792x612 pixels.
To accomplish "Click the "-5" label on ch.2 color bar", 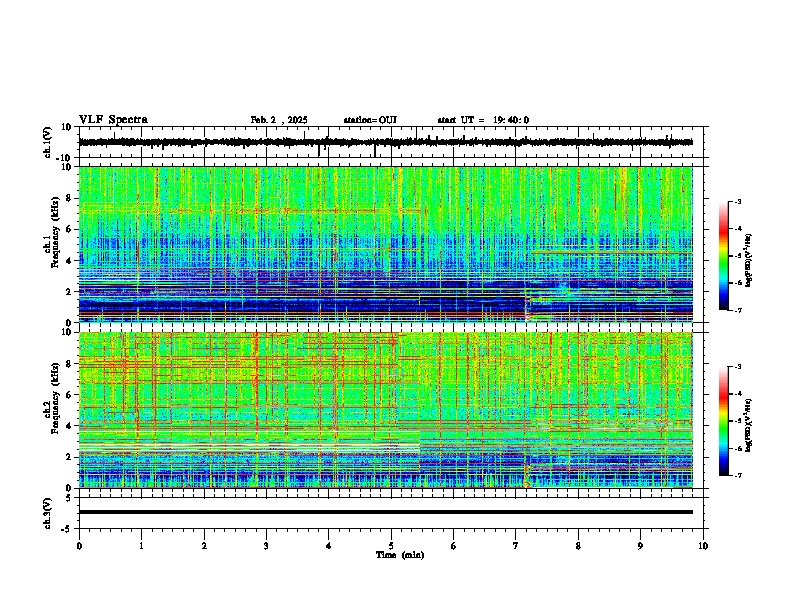I will 738,421.
